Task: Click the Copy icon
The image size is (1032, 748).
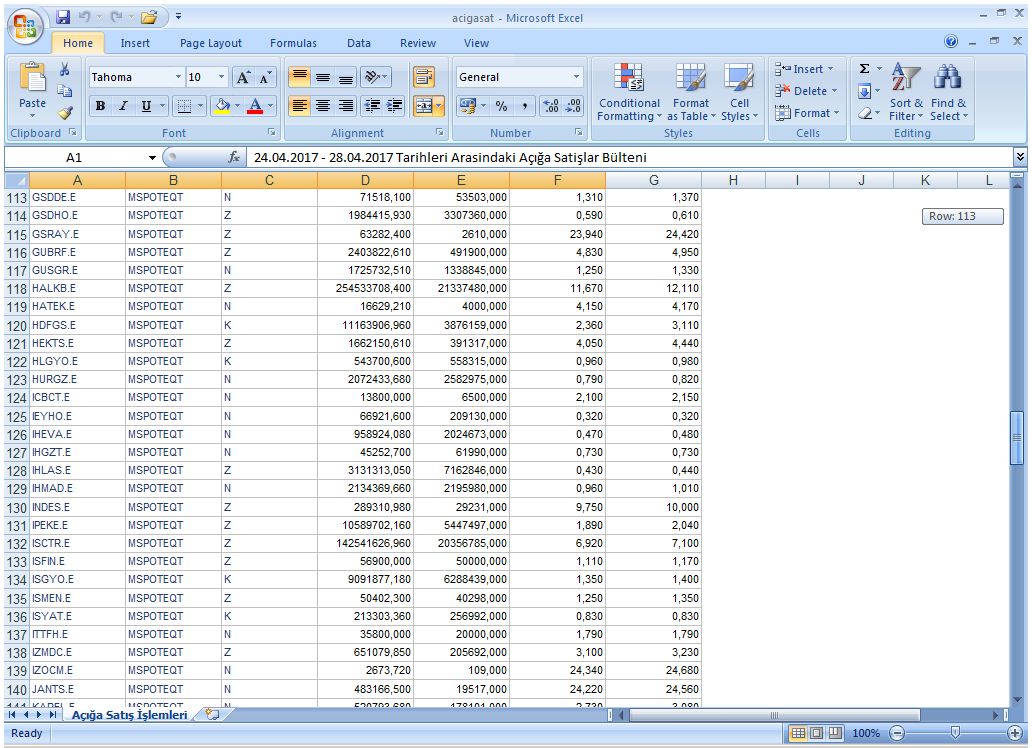Action: tap(64, 91)
